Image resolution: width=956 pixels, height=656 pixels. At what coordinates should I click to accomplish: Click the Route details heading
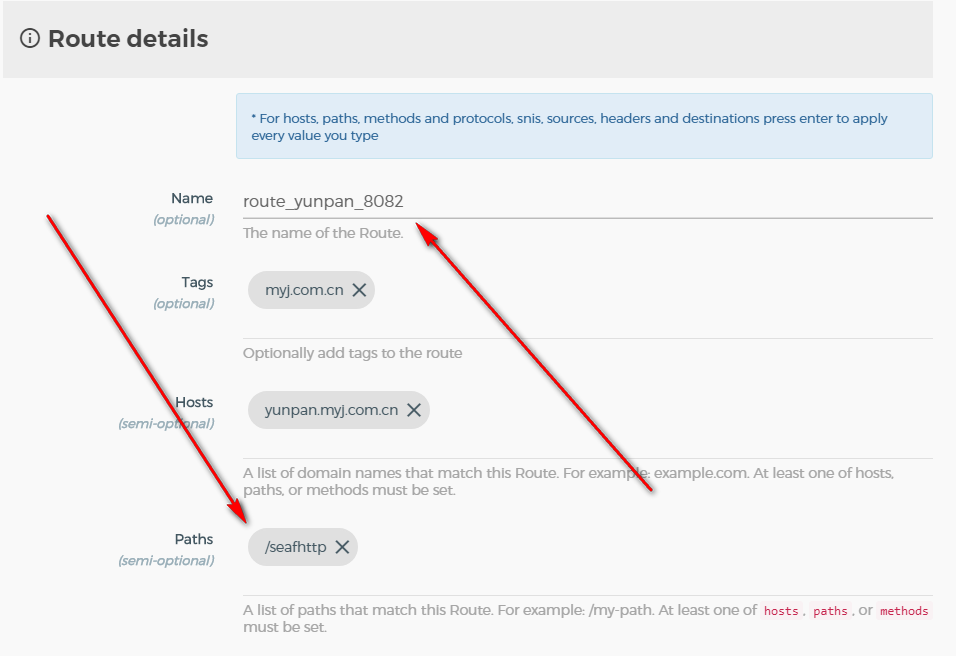(x=128, y=39)
